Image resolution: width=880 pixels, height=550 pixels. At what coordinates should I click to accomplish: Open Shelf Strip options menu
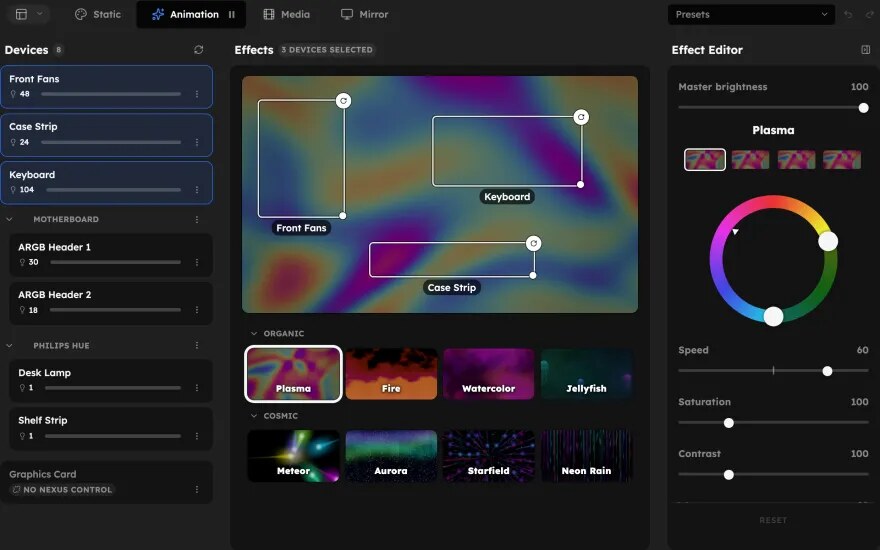tap(197, 436)
